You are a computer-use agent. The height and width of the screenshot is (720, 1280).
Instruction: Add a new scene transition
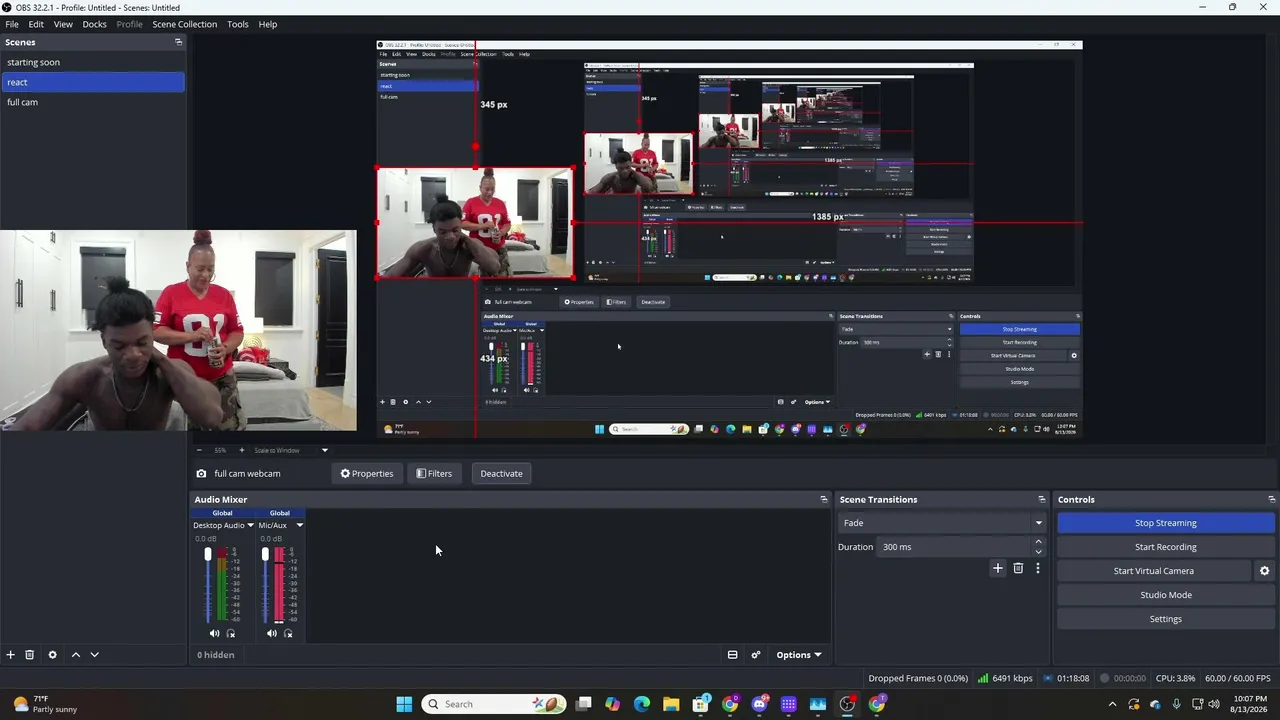click(x=997, y=568)
